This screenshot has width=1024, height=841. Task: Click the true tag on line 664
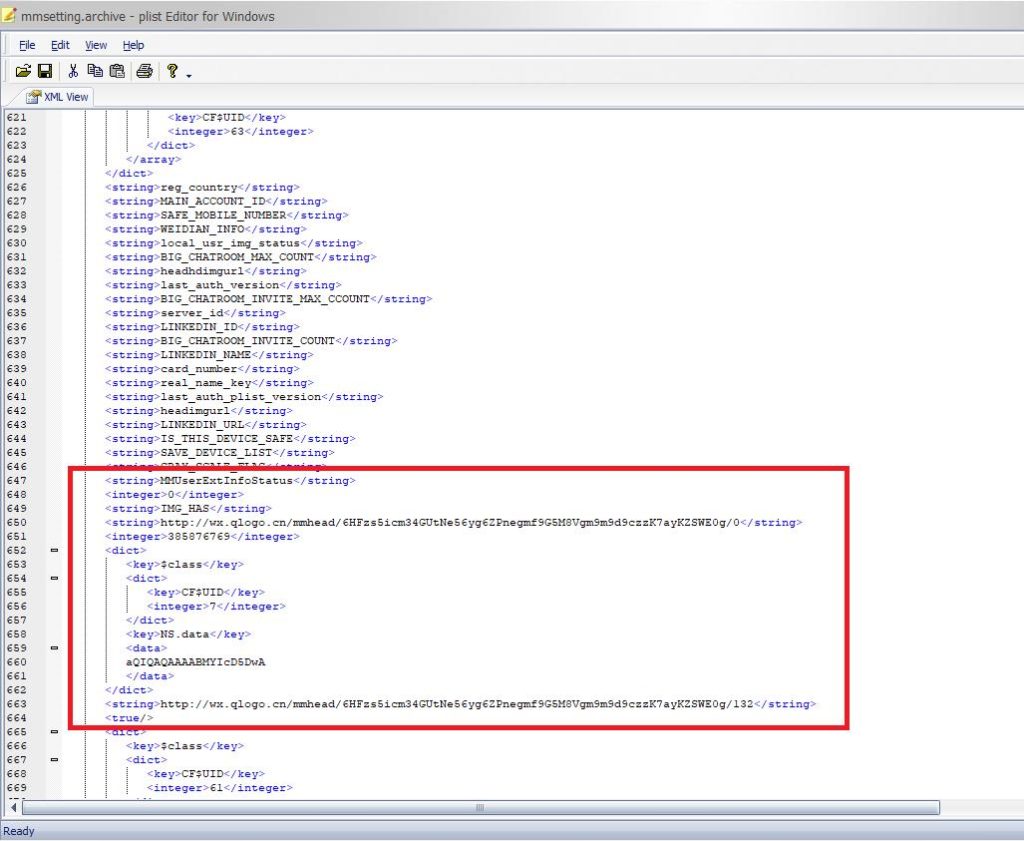click(129, 718)
